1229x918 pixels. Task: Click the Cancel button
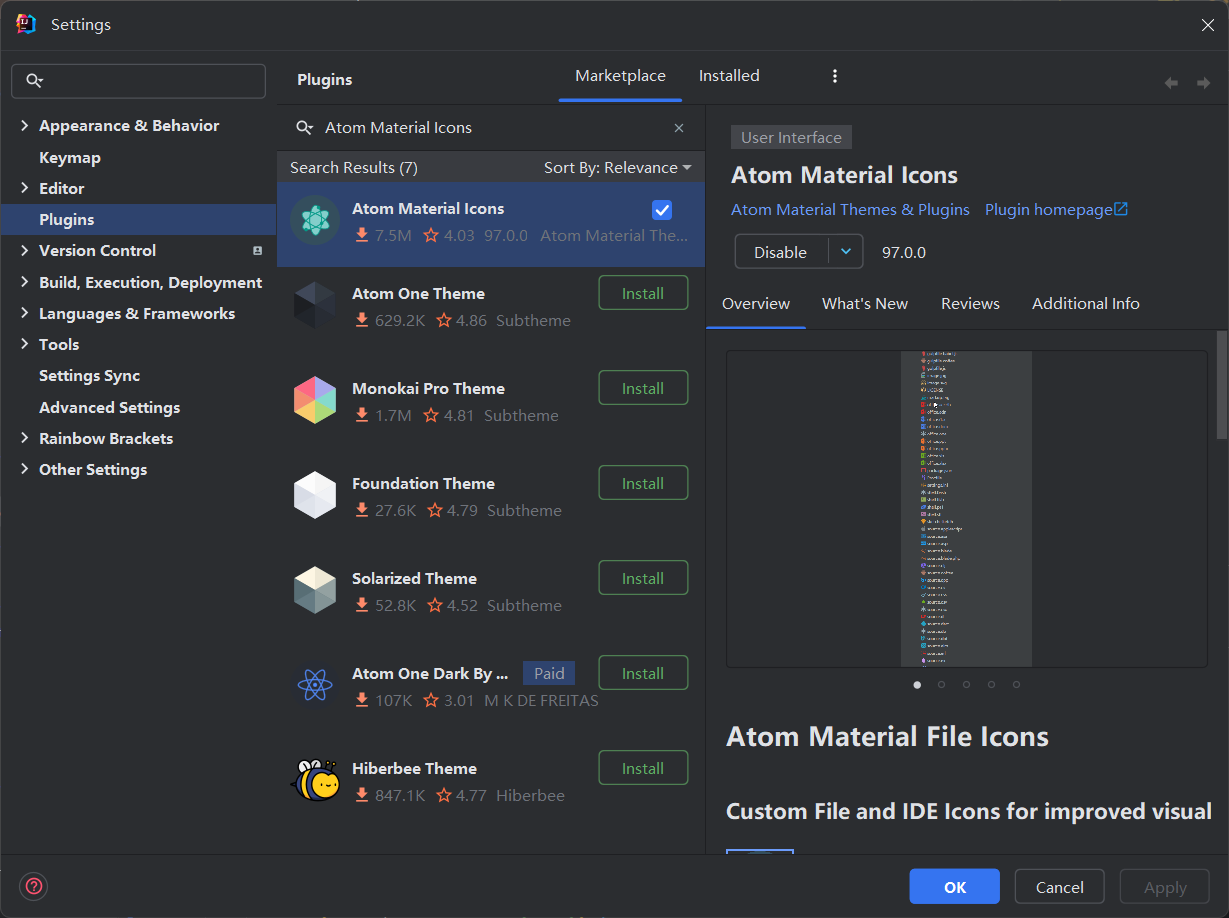pos(1059,887)
